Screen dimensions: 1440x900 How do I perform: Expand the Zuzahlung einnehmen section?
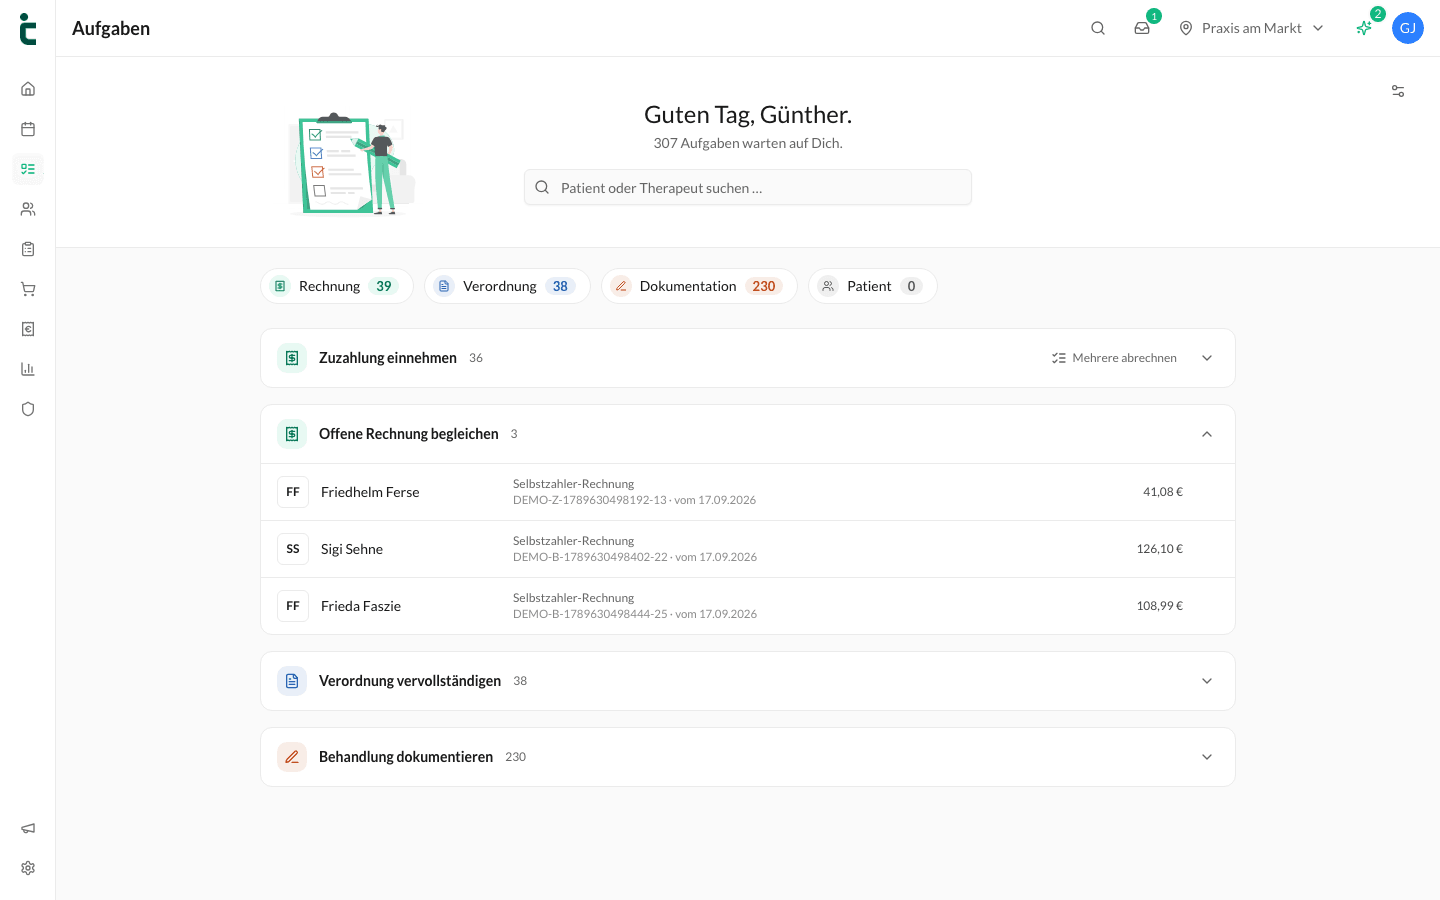pos(1207,358)
